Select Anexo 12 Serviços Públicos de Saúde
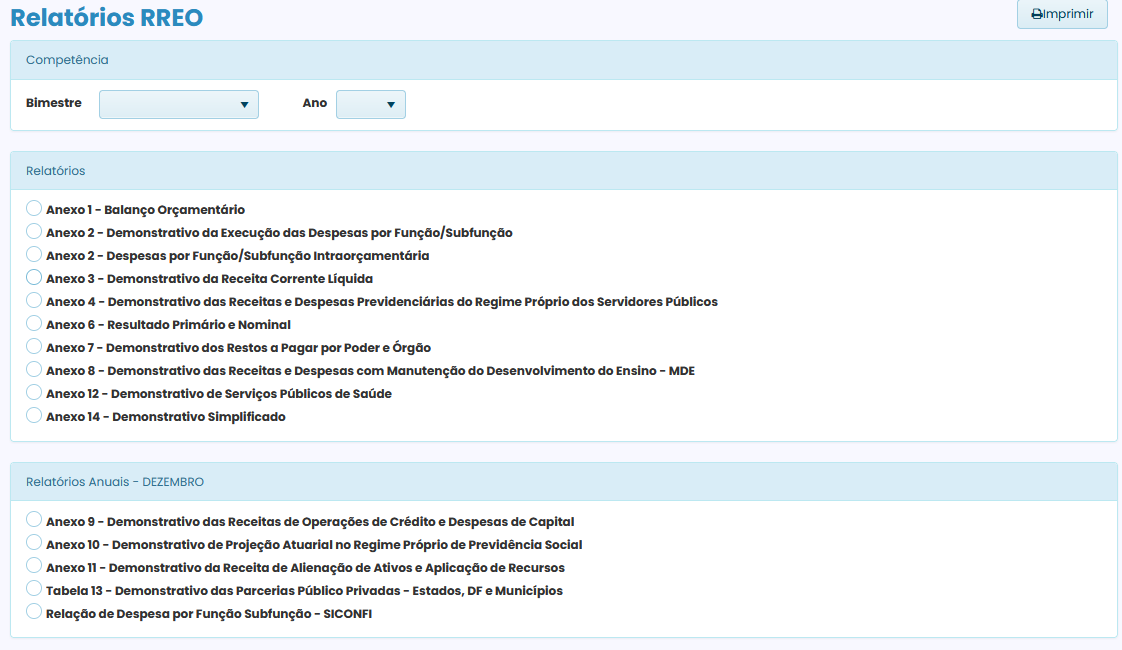Image resolution: width=1122 pixels, height=650 pixels. click(x=34, y=393)
